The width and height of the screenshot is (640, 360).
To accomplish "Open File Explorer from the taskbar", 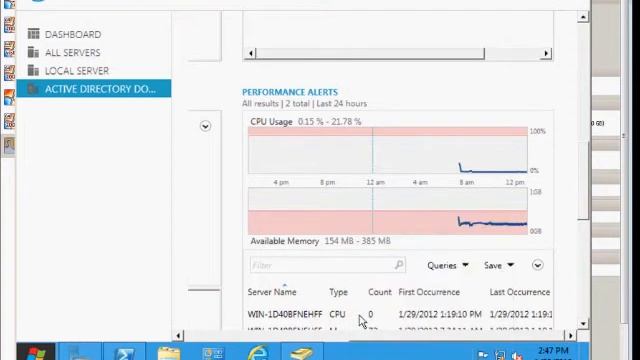I will (x=169, y=352).
